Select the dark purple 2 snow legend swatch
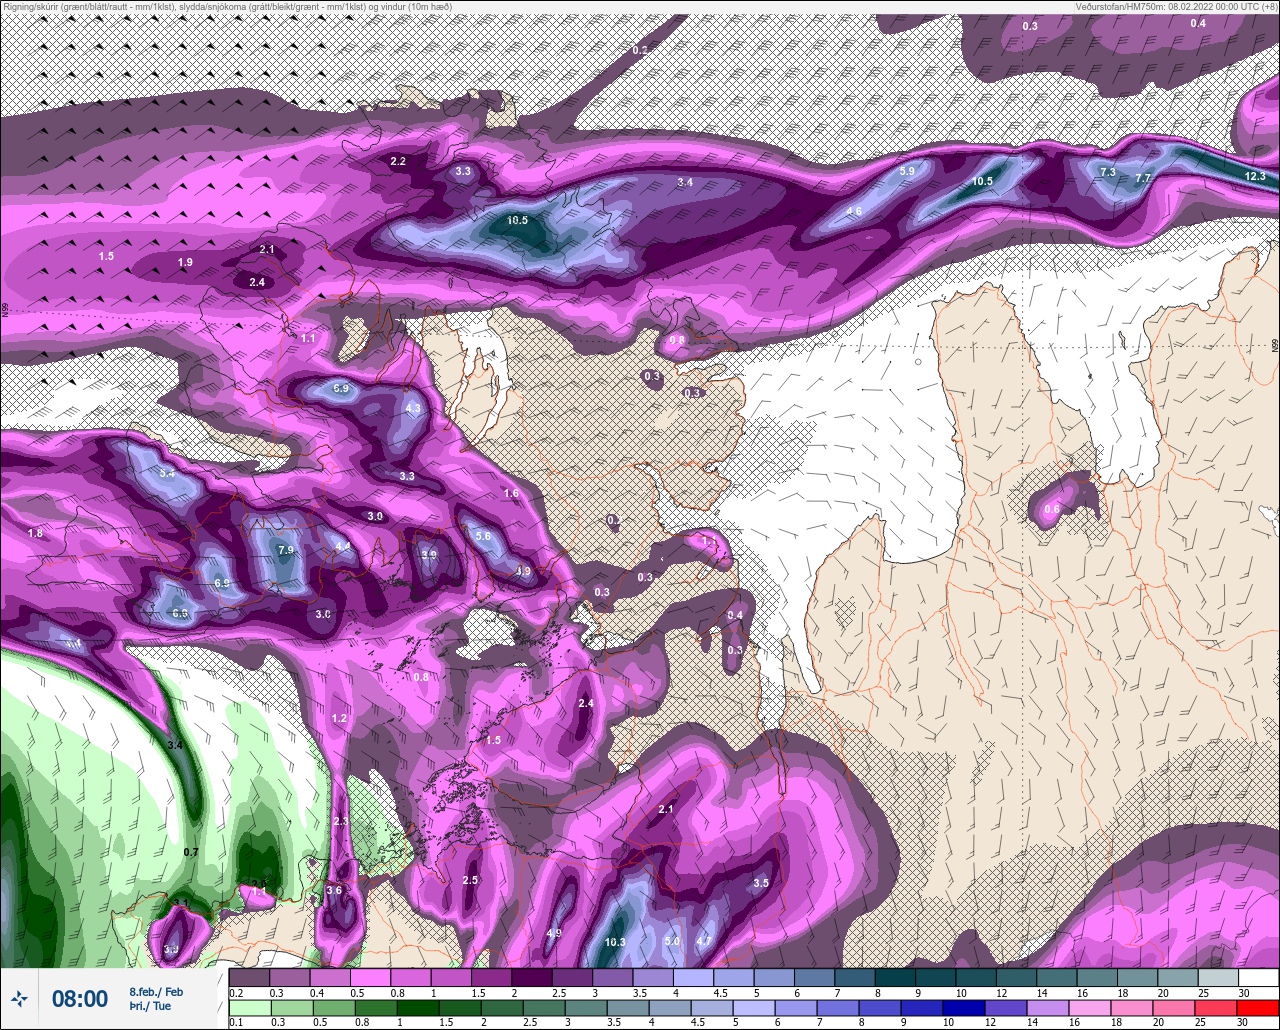The image size is (1280, 1030). 531,977
